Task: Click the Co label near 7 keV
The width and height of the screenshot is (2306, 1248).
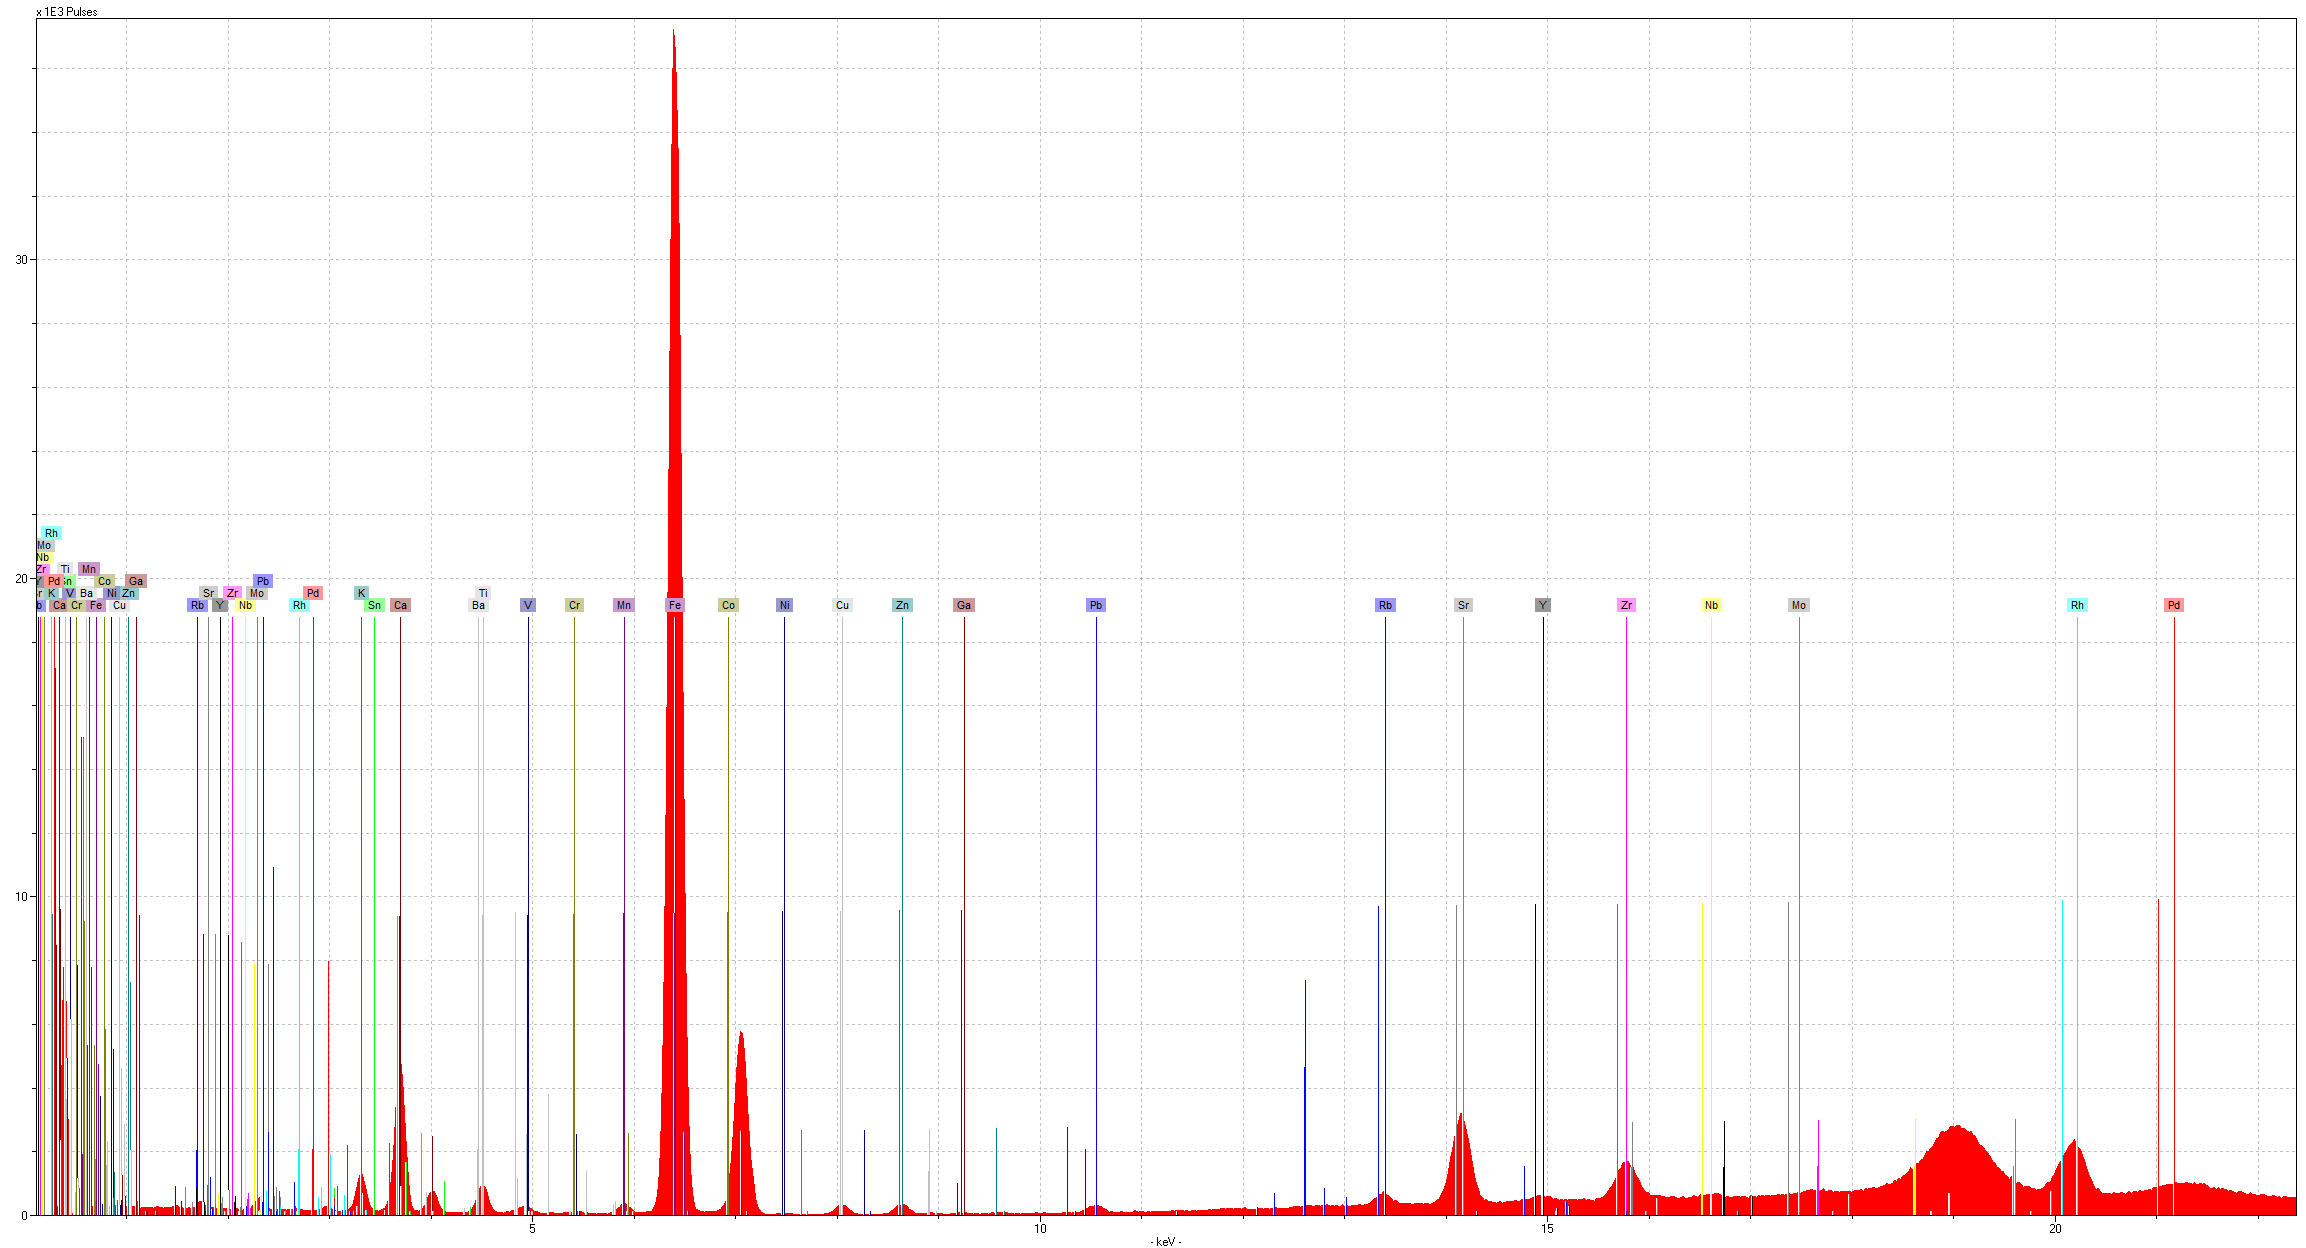Action: point(728,605)
